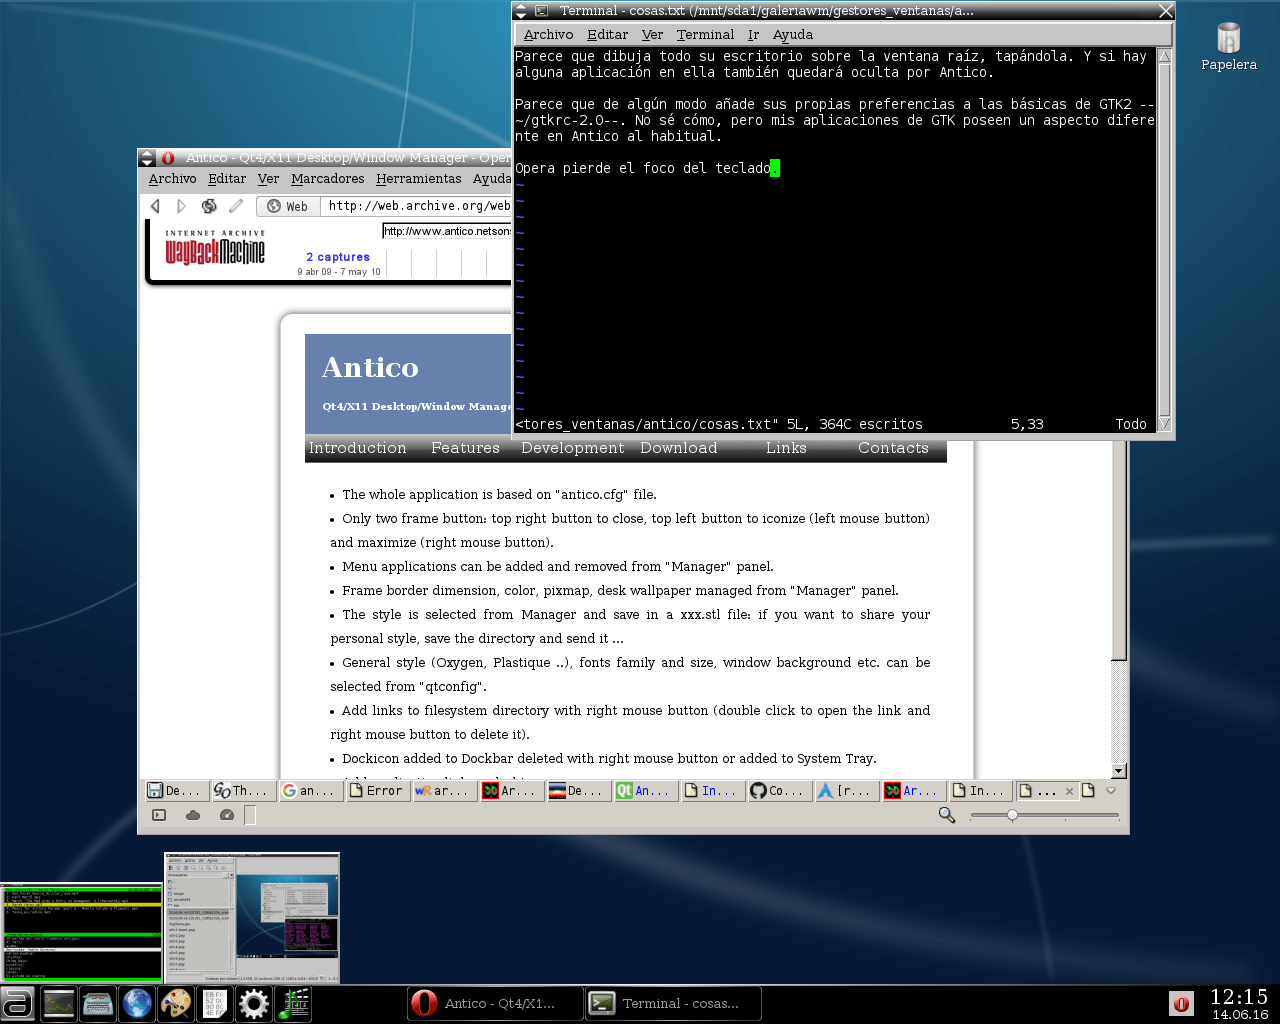Open a new tab in Opera
Viewport: 1280px width, 1024px height.
[1088, 790]
